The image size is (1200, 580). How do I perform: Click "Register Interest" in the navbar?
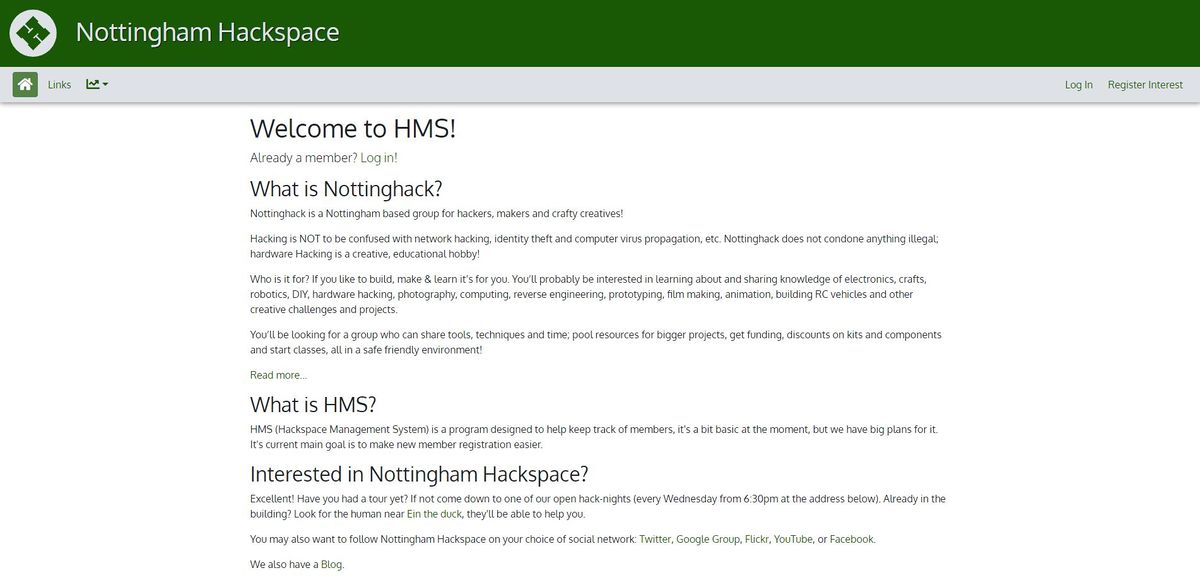[1145, 85]
